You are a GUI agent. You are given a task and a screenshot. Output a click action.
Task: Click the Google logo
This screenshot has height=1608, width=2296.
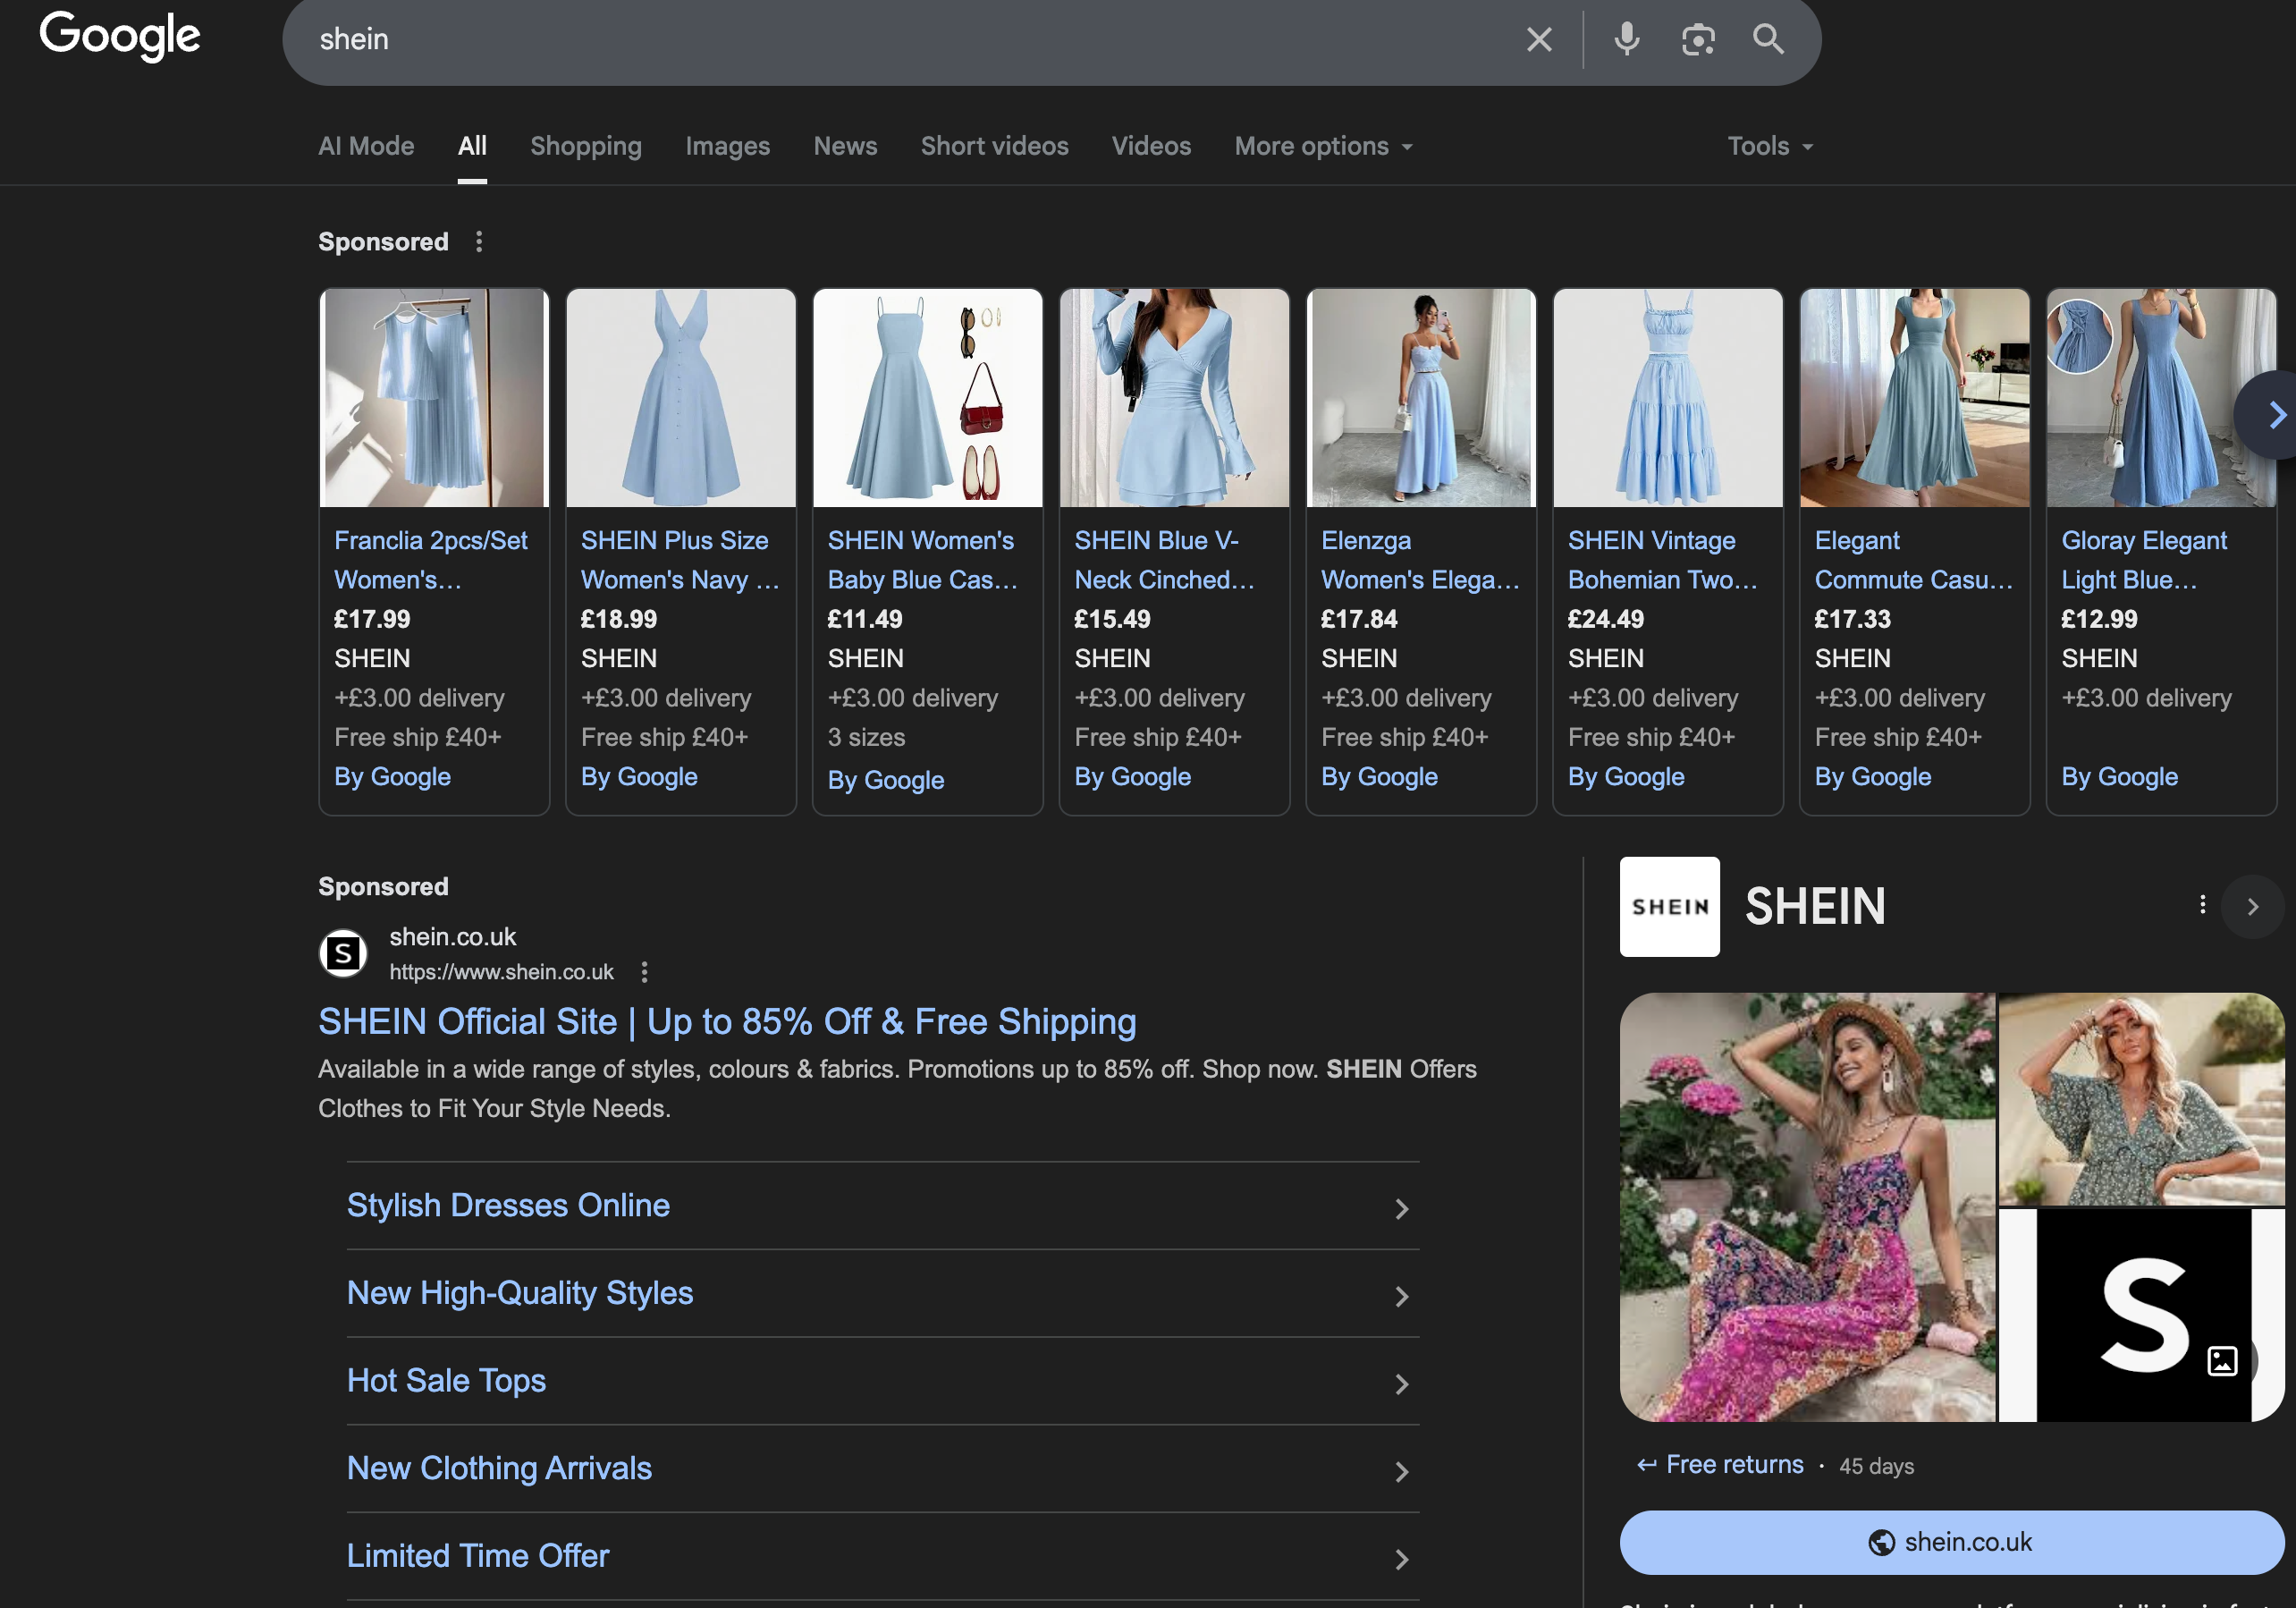(120, 37)
